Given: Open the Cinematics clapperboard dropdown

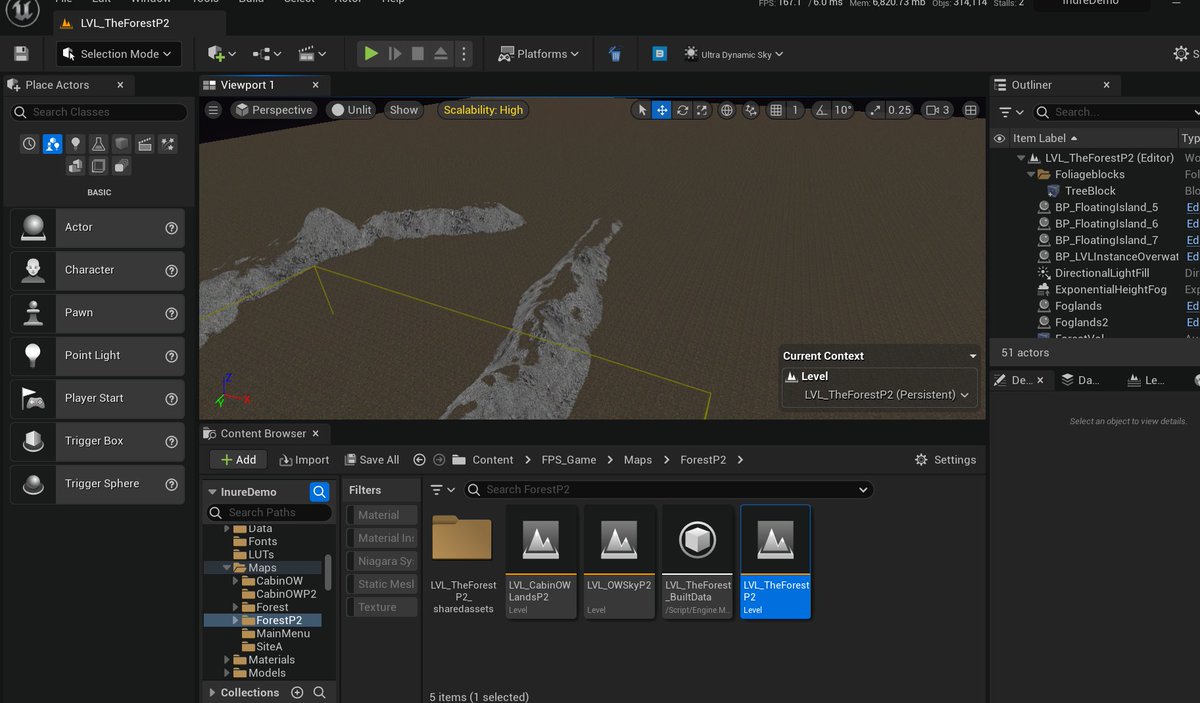Looking at the screenshot, I should coord(313,54).
